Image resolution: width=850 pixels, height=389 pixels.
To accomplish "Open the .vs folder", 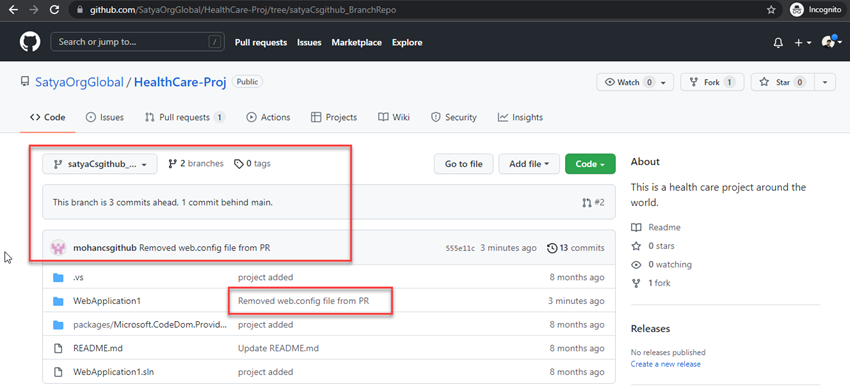I will coord(79,277).
